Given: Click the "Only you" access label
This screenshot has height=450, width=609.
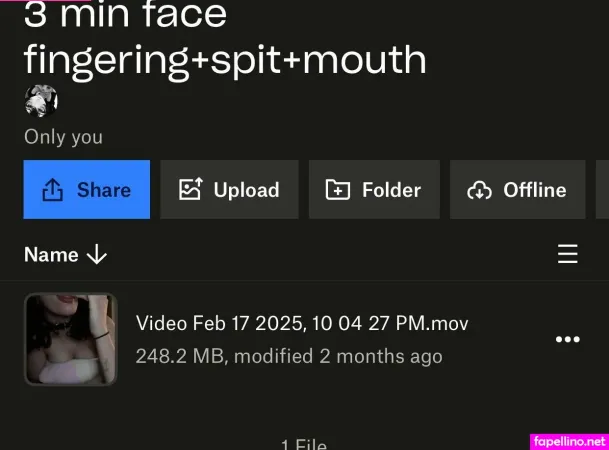Looking at the screenshot, I should 63,137.
